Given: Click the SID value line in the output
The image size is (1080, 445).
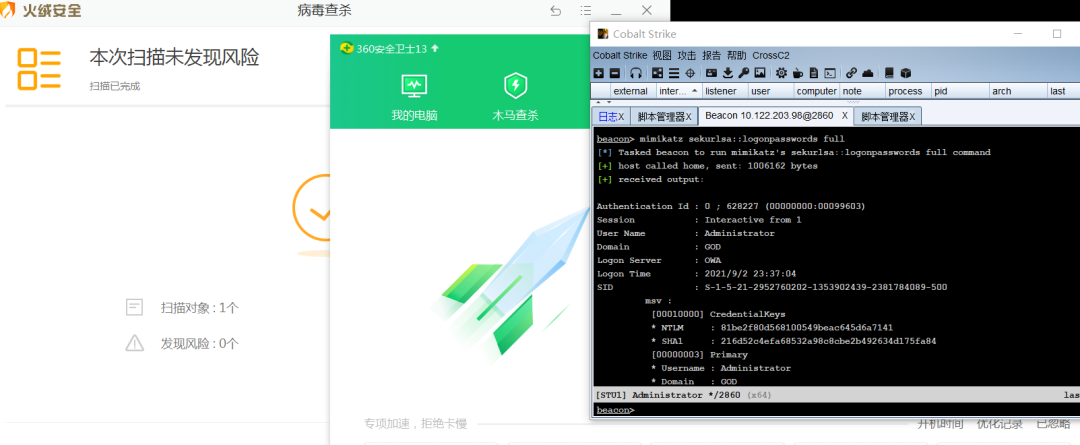Looking at the screenshot, I should coord(771,287).
